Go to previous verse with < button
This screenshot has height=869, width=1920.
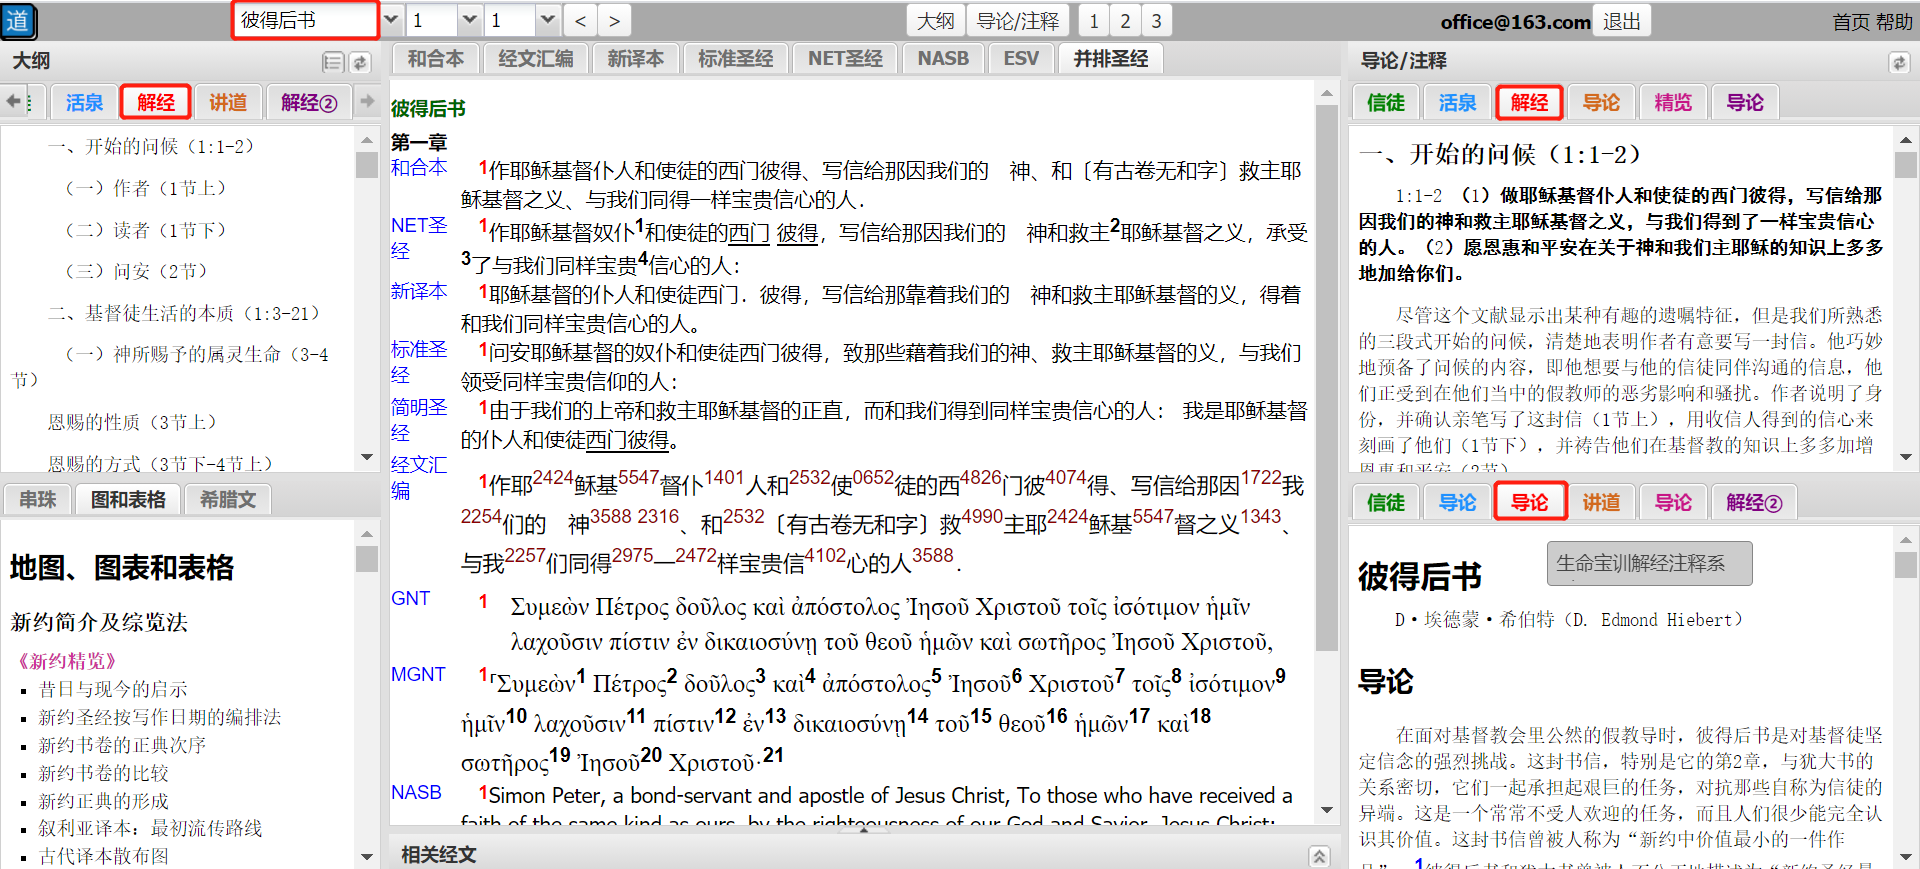pyautogui.click(x=581, y=21)
